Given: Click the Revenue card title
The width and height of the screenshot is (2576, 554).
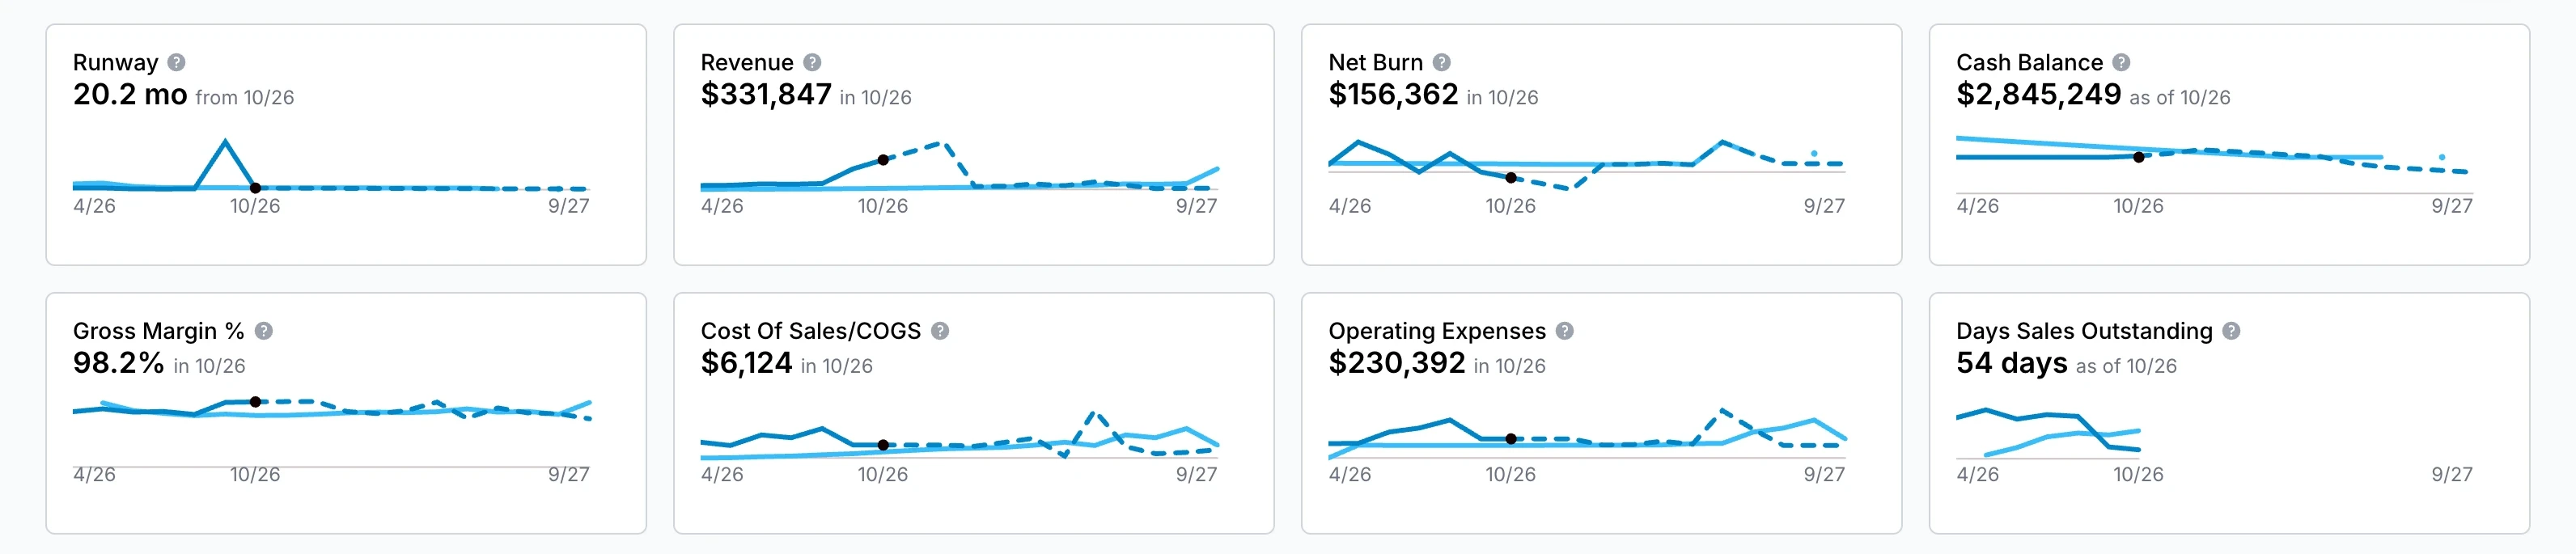Looking at the screenshot, I should coord(747,62).
